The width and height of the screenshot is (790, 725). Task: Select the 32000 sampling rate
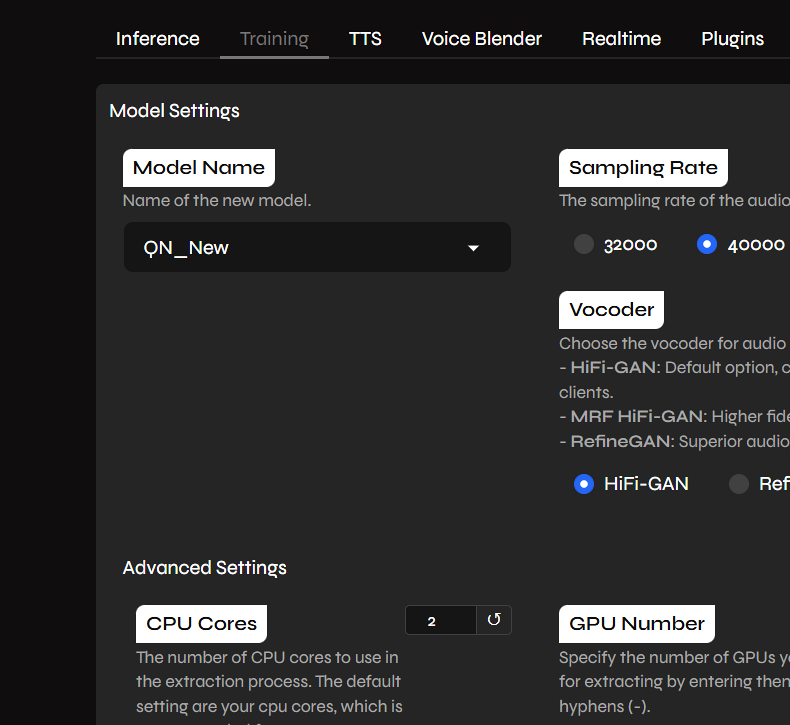(x=584, y=244)
